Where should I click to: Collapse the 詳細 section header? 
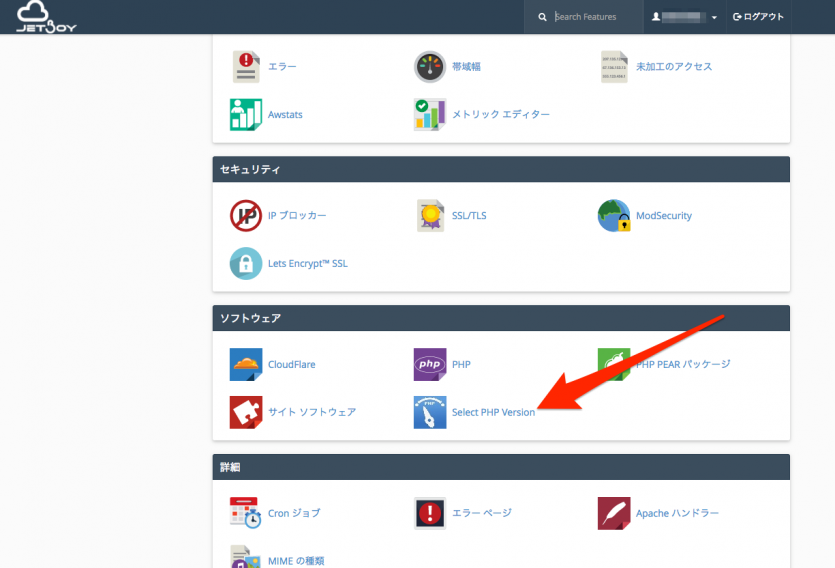point(501,467)
